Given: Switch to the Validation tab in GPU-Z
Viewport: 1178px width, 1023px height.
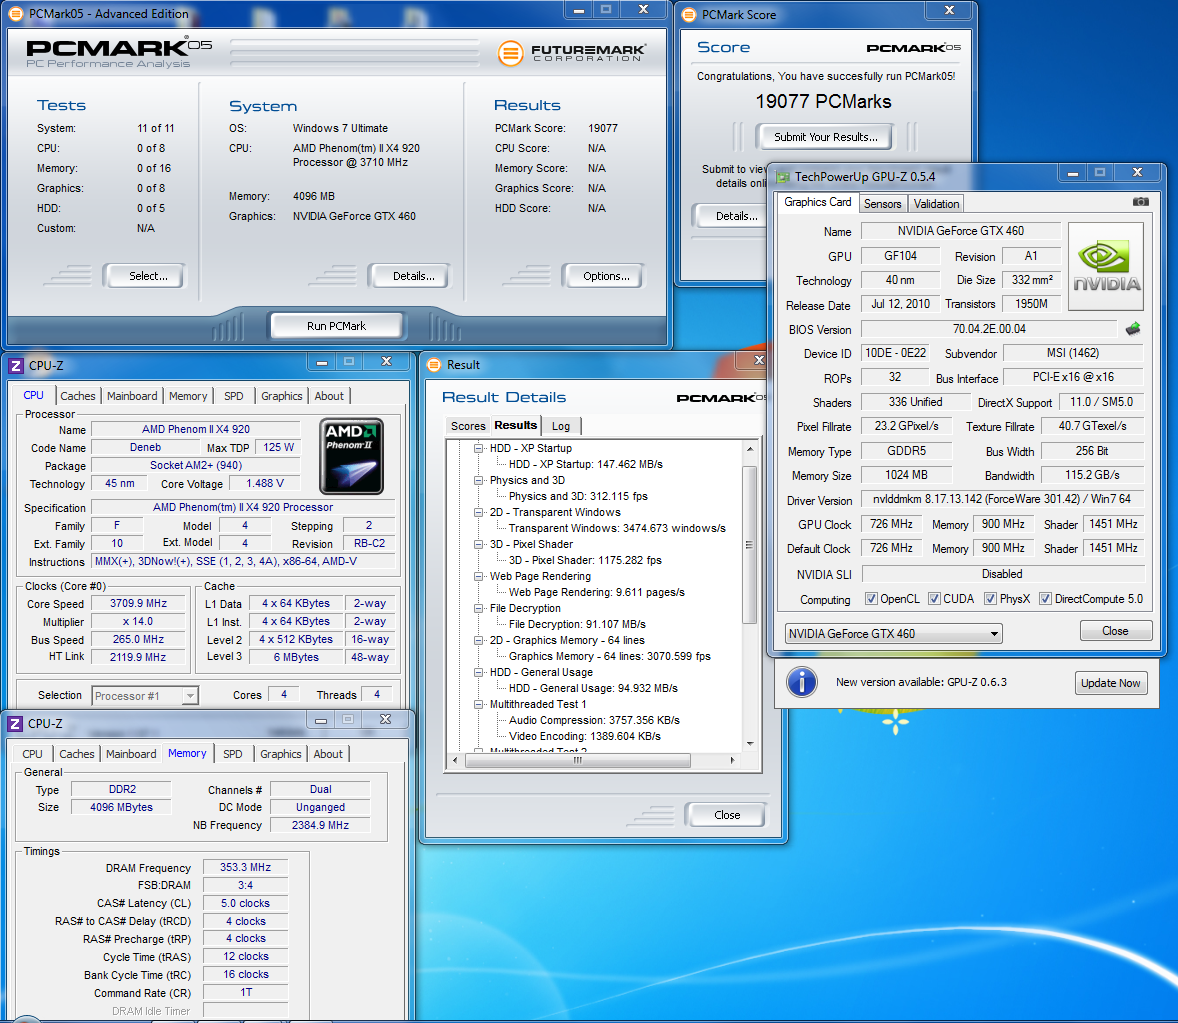Looking at the screenshot, I should click(x=936, y=204).
